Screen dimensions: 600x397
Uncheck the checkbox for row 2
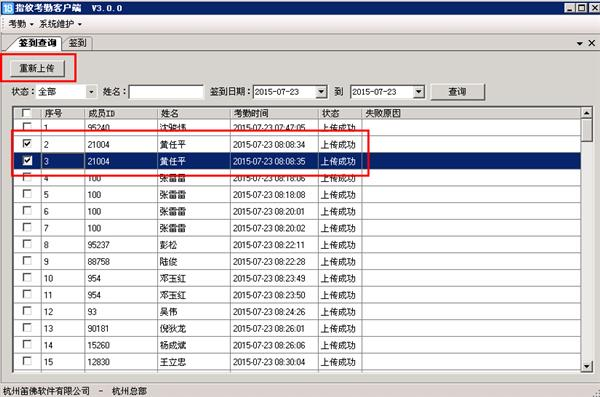27,144
